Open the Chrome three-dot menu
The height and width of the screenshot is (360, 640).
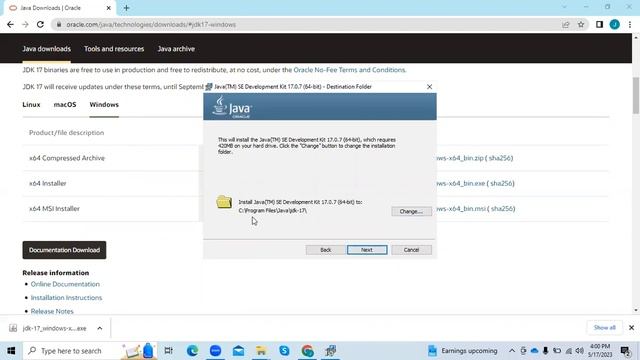coord(630,24)
